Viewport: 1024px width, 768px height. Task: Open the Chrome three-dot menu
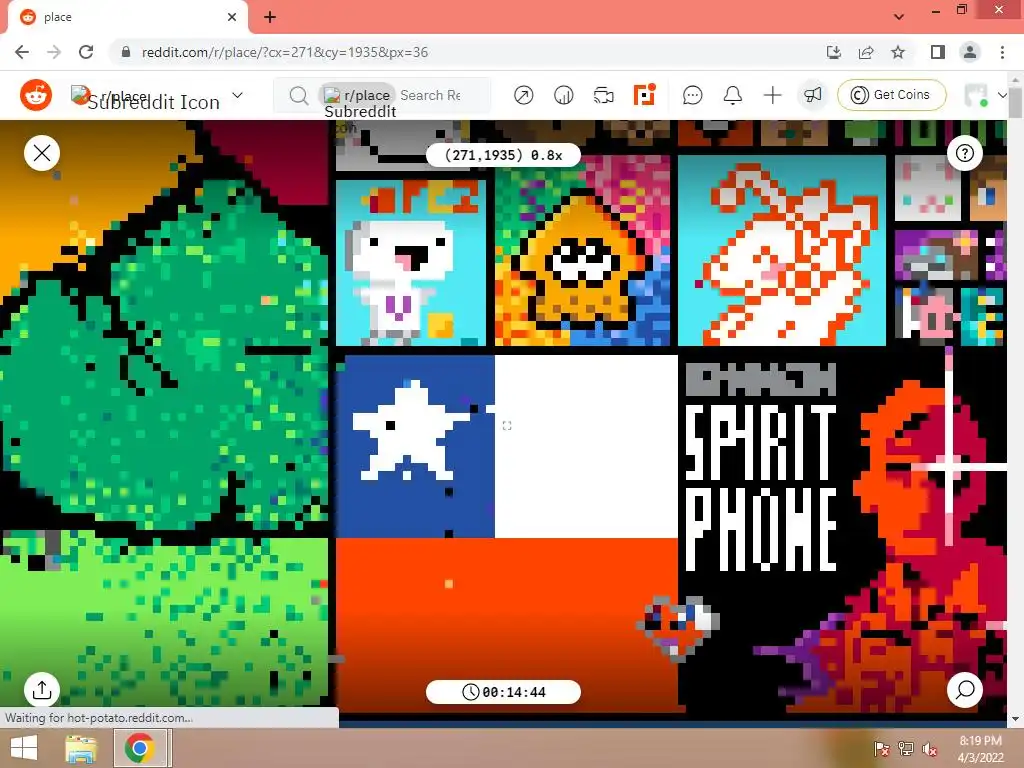1002,52
